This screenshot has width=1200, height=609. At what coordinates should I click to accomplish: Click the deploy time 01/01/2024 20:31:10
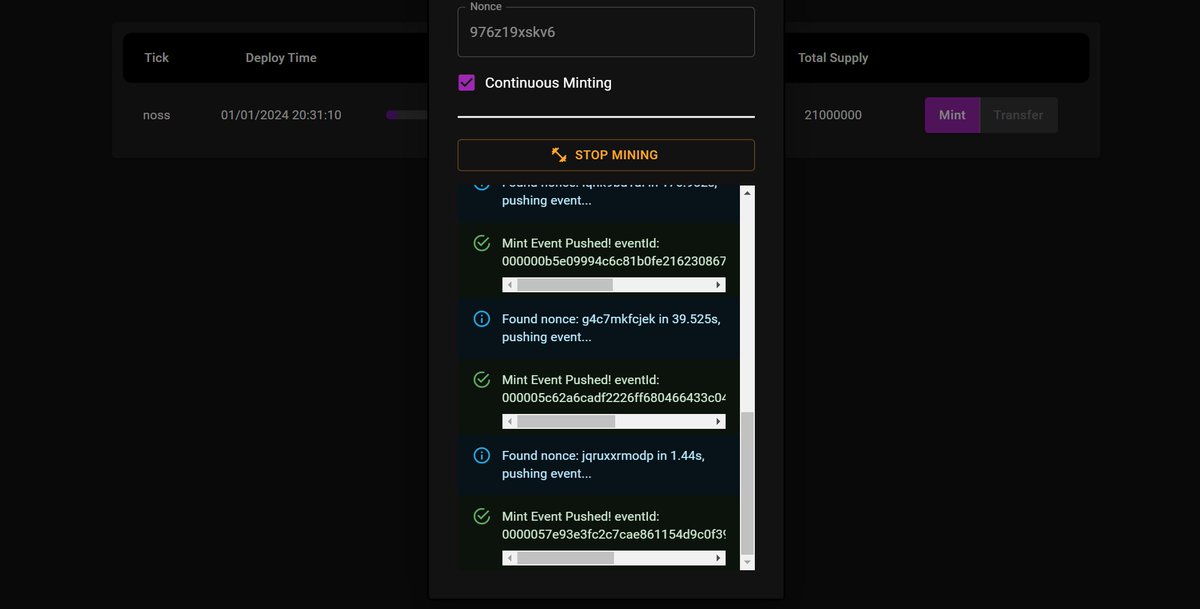[281, 115]
